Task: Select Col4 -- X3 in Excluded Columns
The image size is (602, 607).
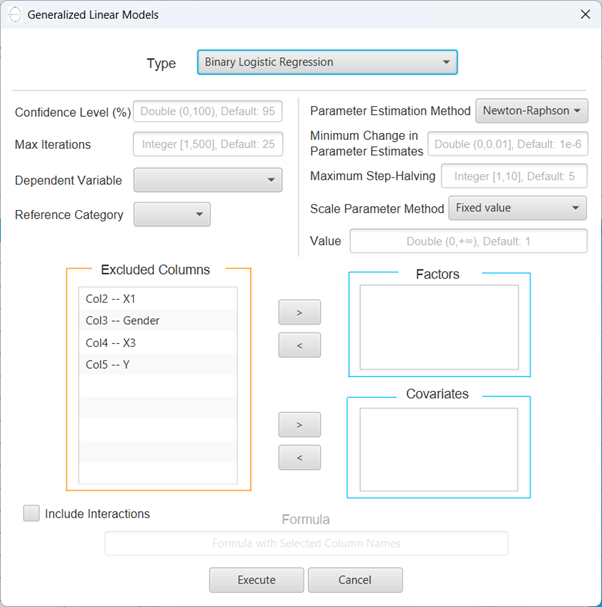Action: 158,343
